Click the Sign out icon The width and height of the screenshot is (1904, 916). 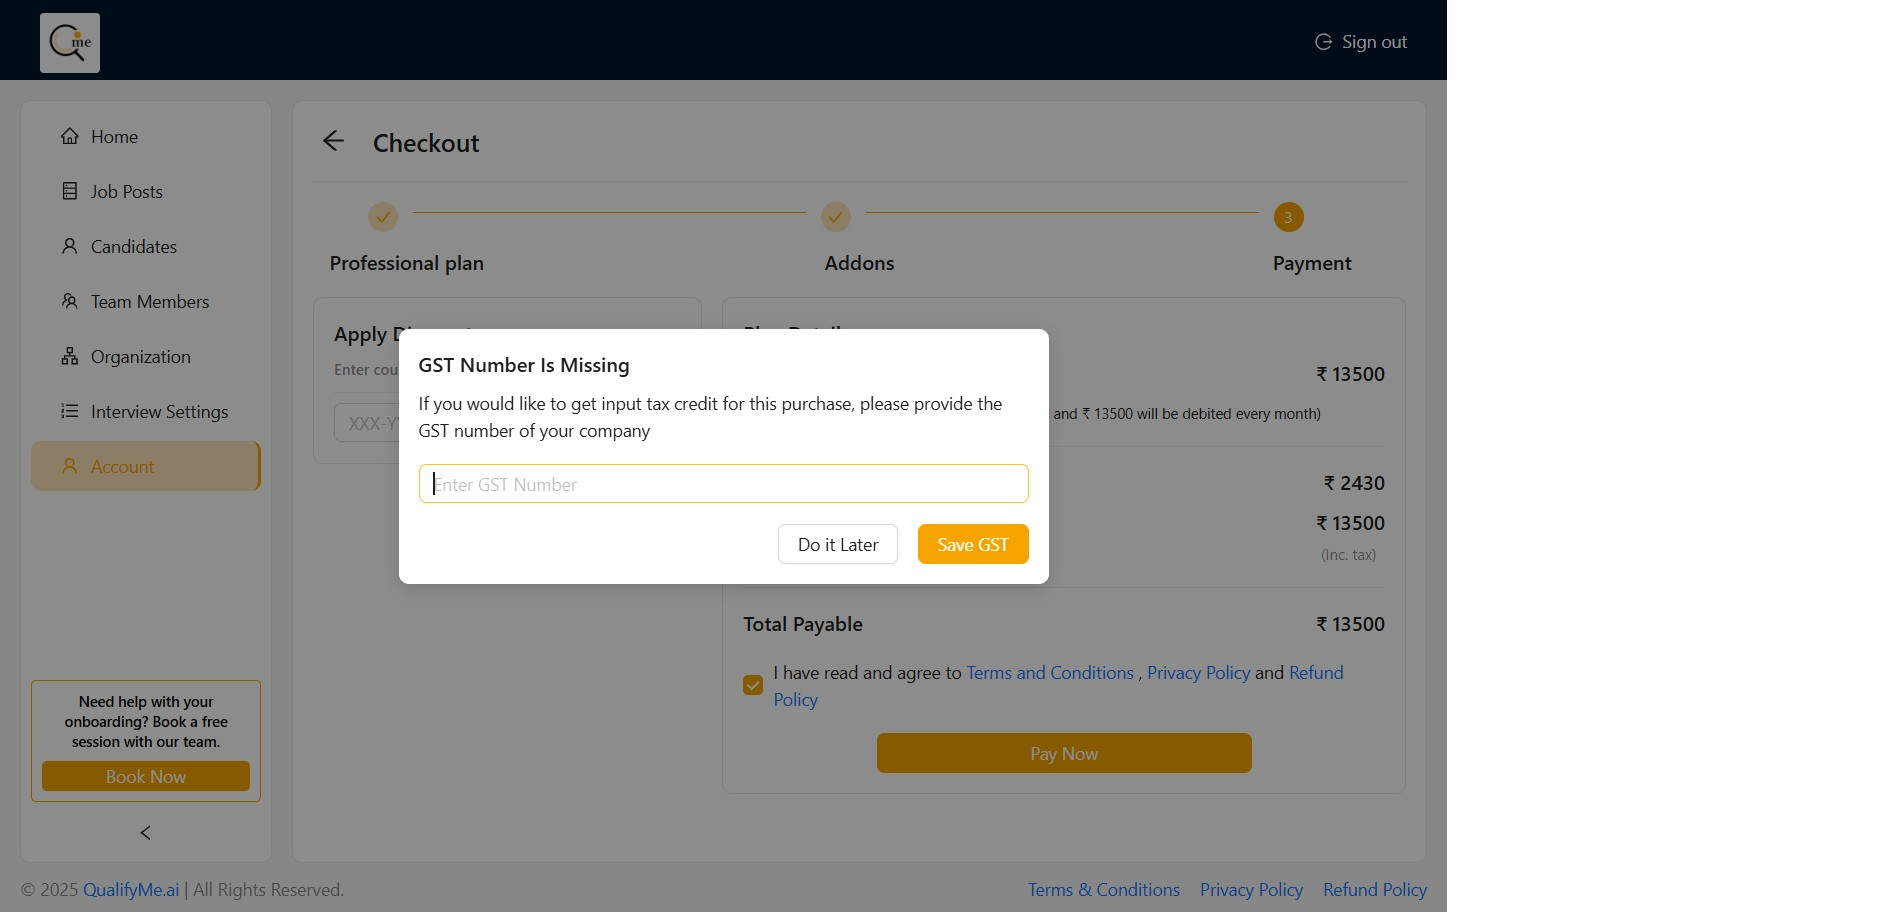pyautogui.click(x=1323, y=42)
